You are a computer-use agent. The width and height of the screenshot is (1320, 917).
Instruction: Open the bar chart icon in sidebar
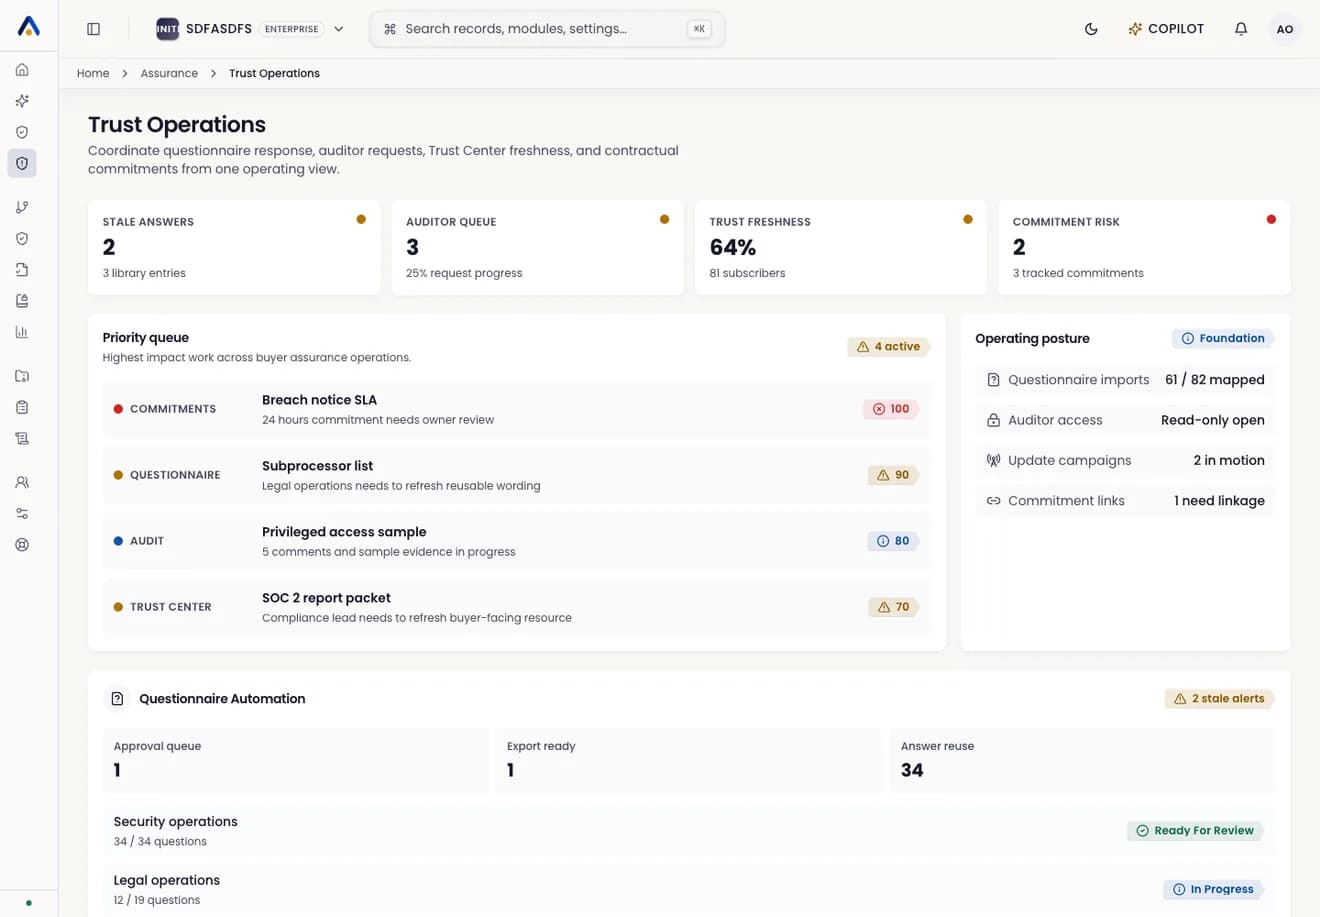pyautogui.click(x=22, y=332)
